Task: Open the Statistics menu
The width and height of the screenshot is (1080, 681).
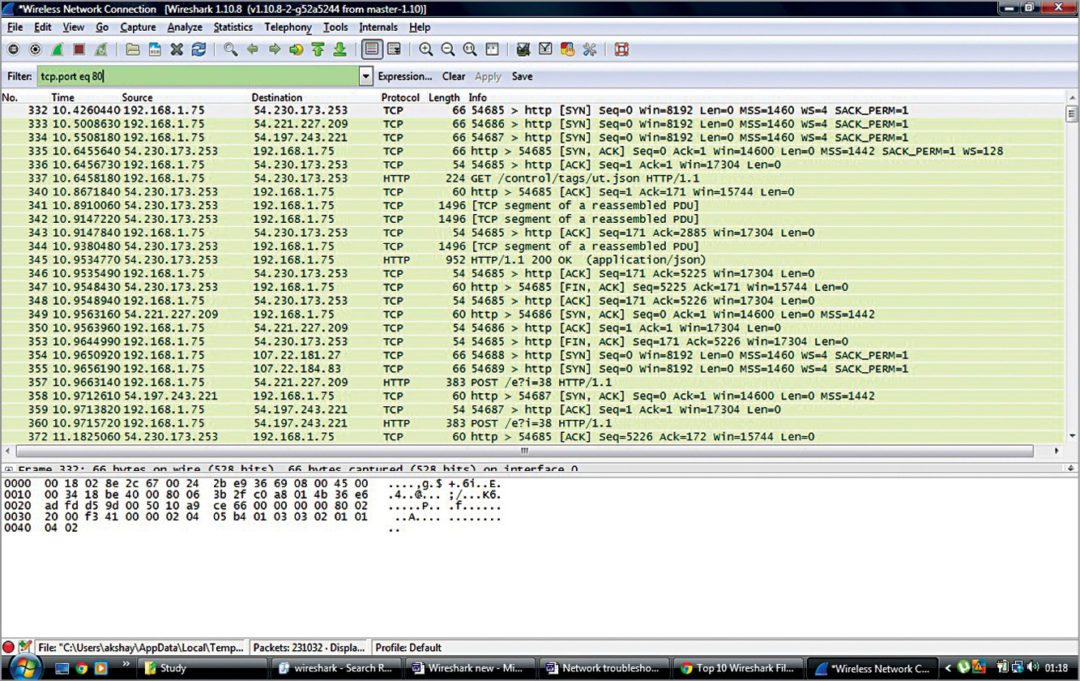Action: [x=232, y=27]
